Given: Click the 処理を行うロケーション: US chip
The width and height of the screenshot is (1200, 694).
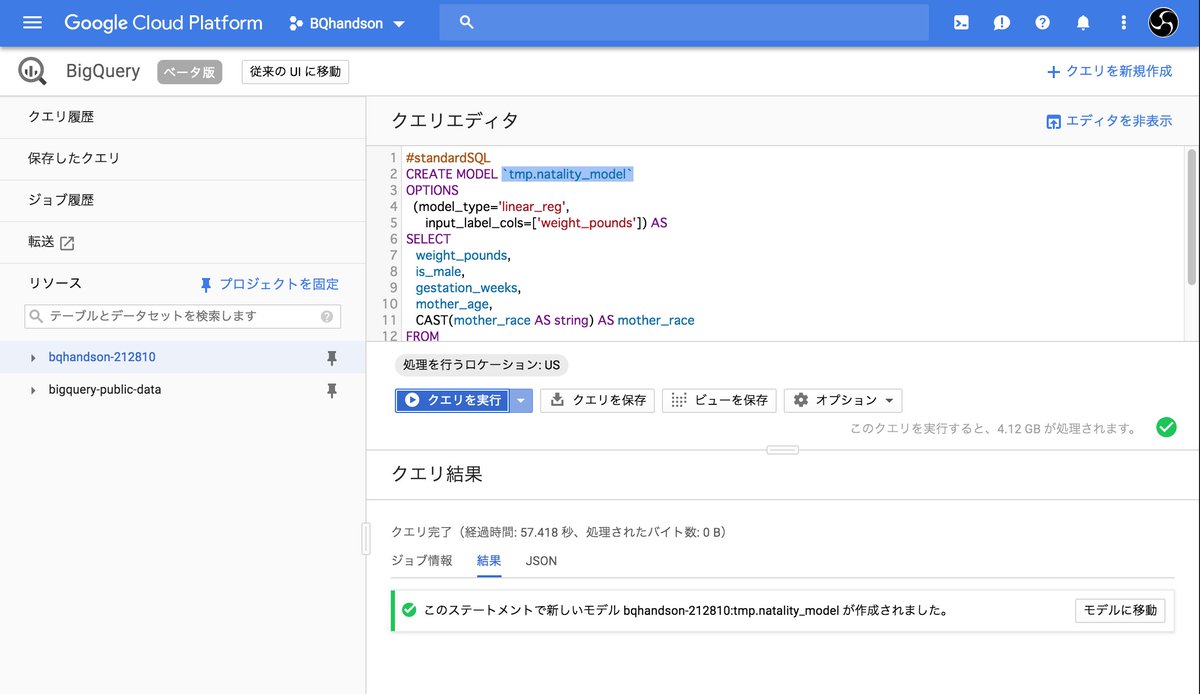Looking at the screenshot, I should click(x=481, y=366).
